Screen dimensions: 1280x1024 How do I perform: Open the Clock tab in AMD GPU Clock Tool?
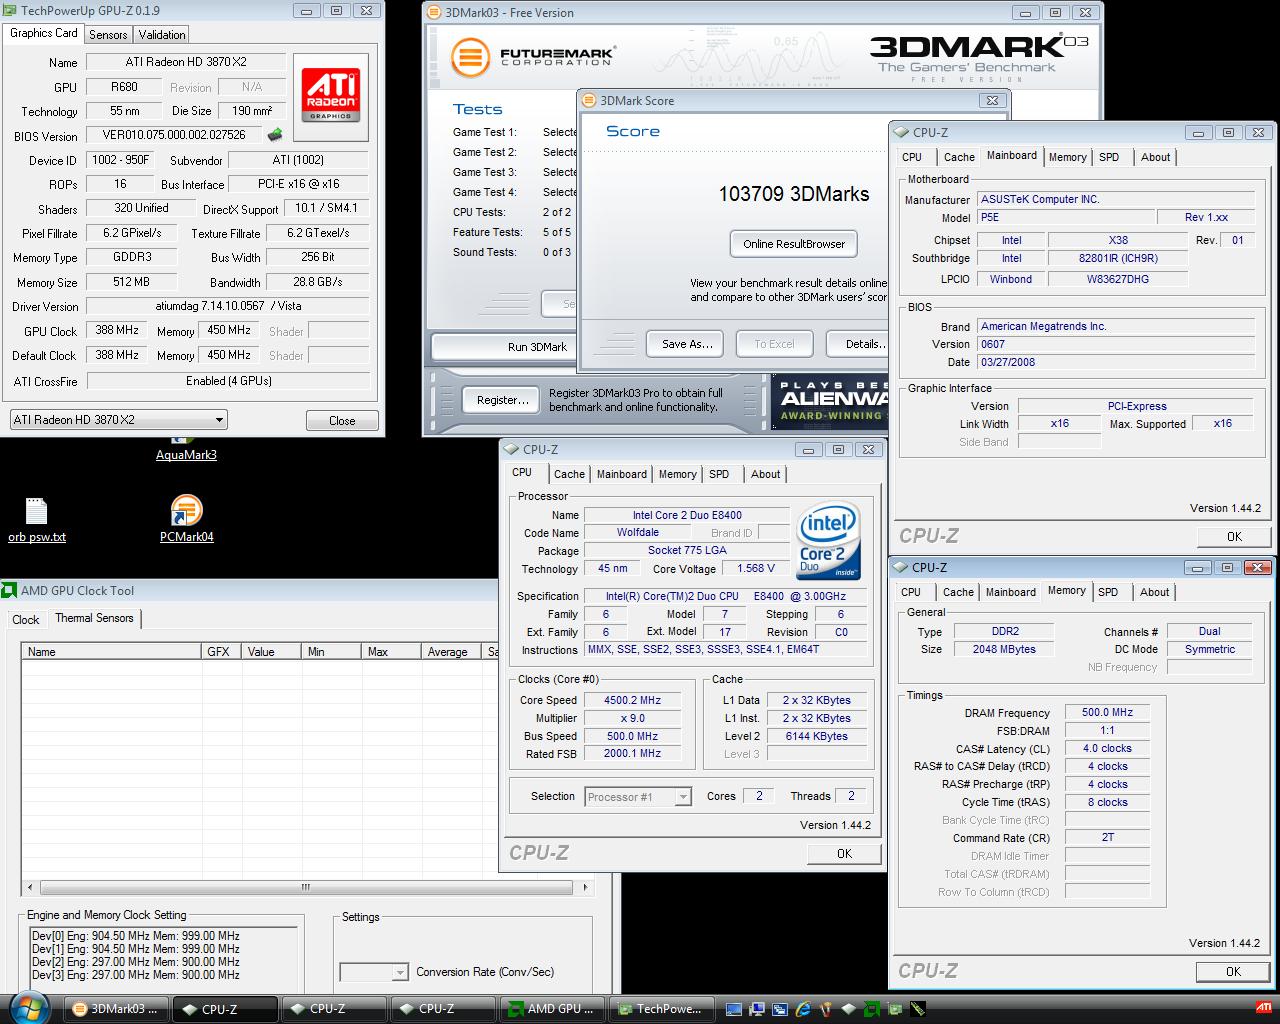click(x=26, y=620)
